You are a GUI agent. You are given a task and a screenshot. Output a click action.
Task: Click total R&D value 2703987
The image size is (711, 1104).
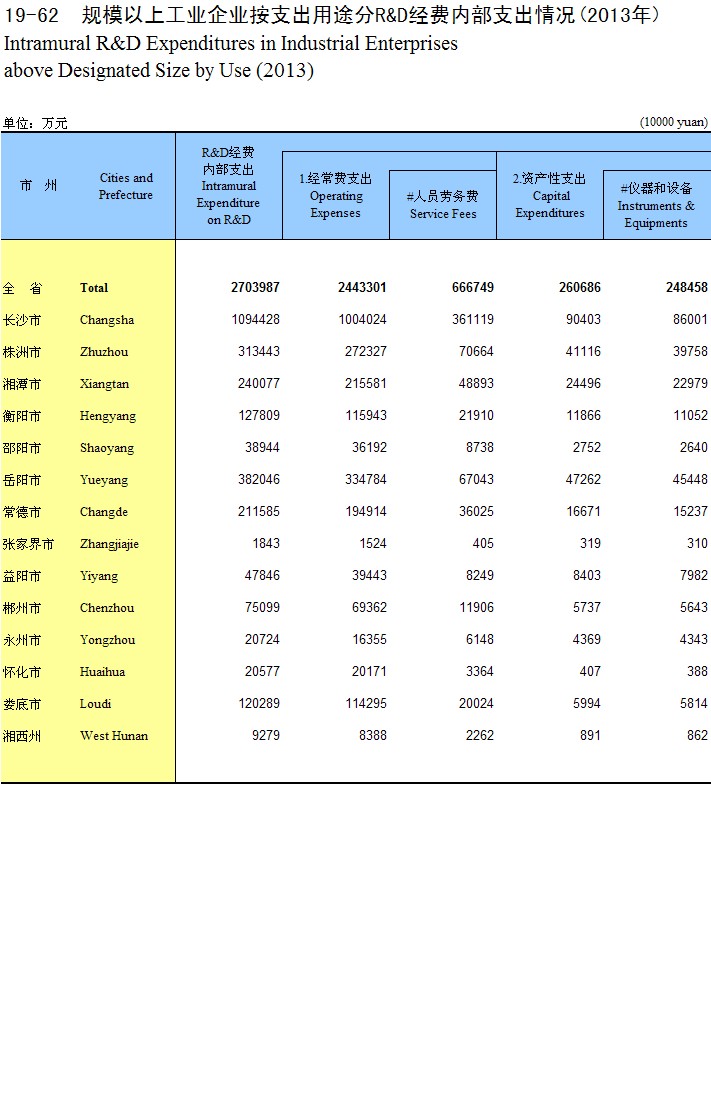(x=255, y=287)
